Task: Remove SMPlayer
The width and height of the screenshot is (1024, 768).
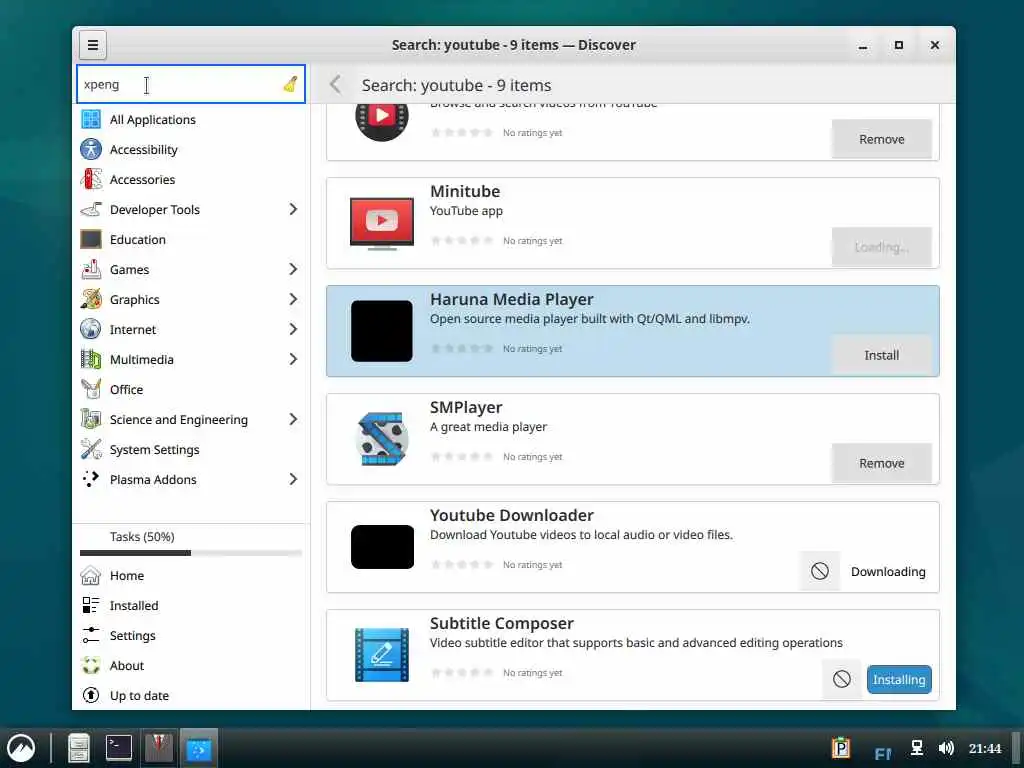Action: pos(882,463)
